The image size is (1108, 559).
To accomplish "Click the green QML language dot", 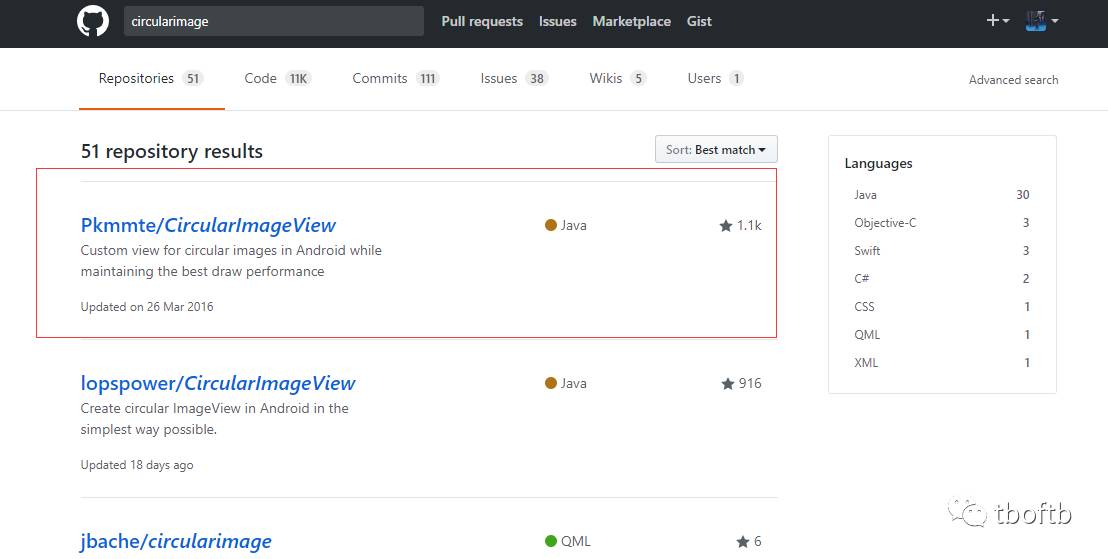I will [x=551, y=541].
